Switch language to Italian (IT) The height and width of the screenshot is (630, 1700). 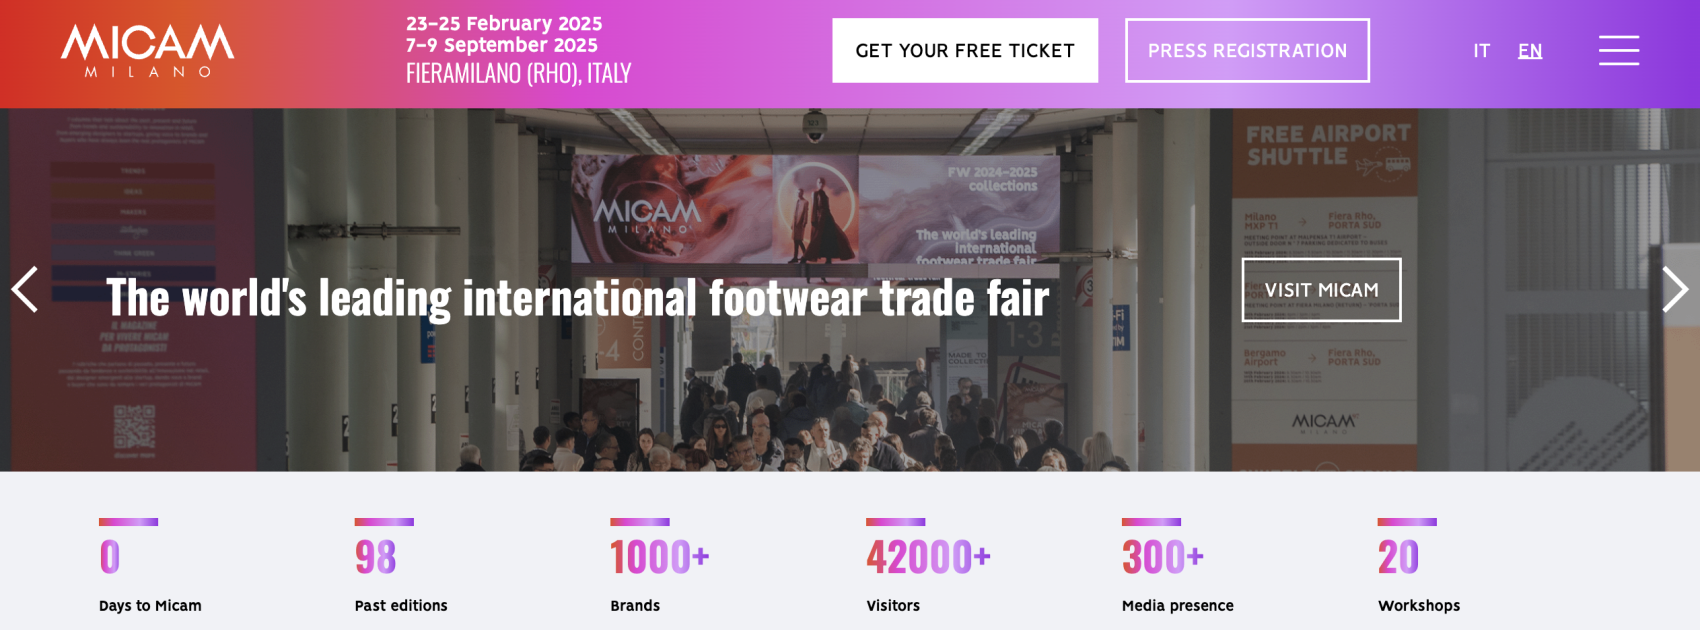[x=1481, y=51]
